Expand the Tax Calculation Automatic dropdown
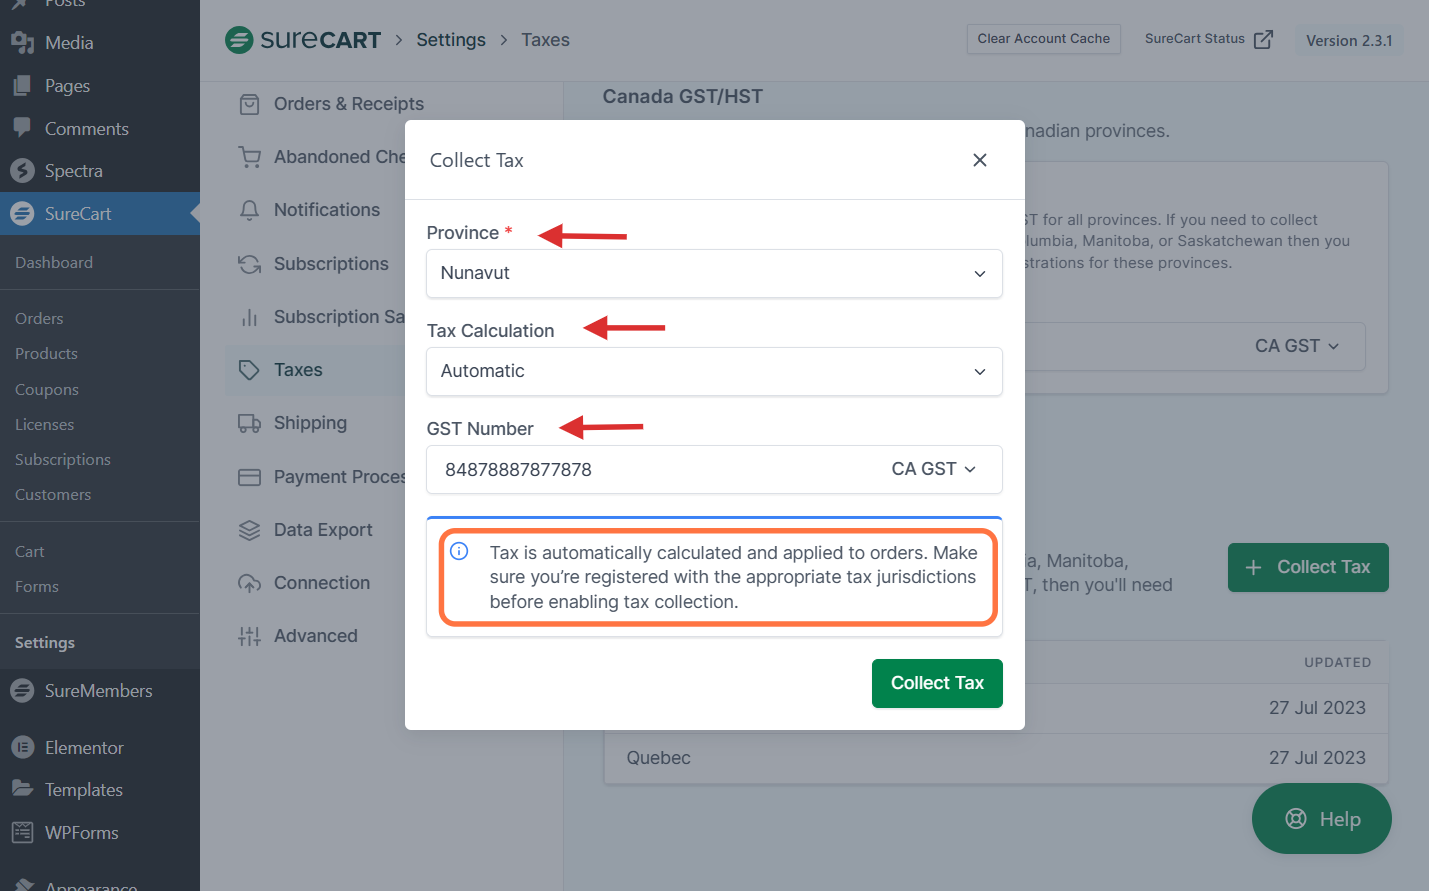This screenshot has width=1429, height=891. click(x=714, y=371)
